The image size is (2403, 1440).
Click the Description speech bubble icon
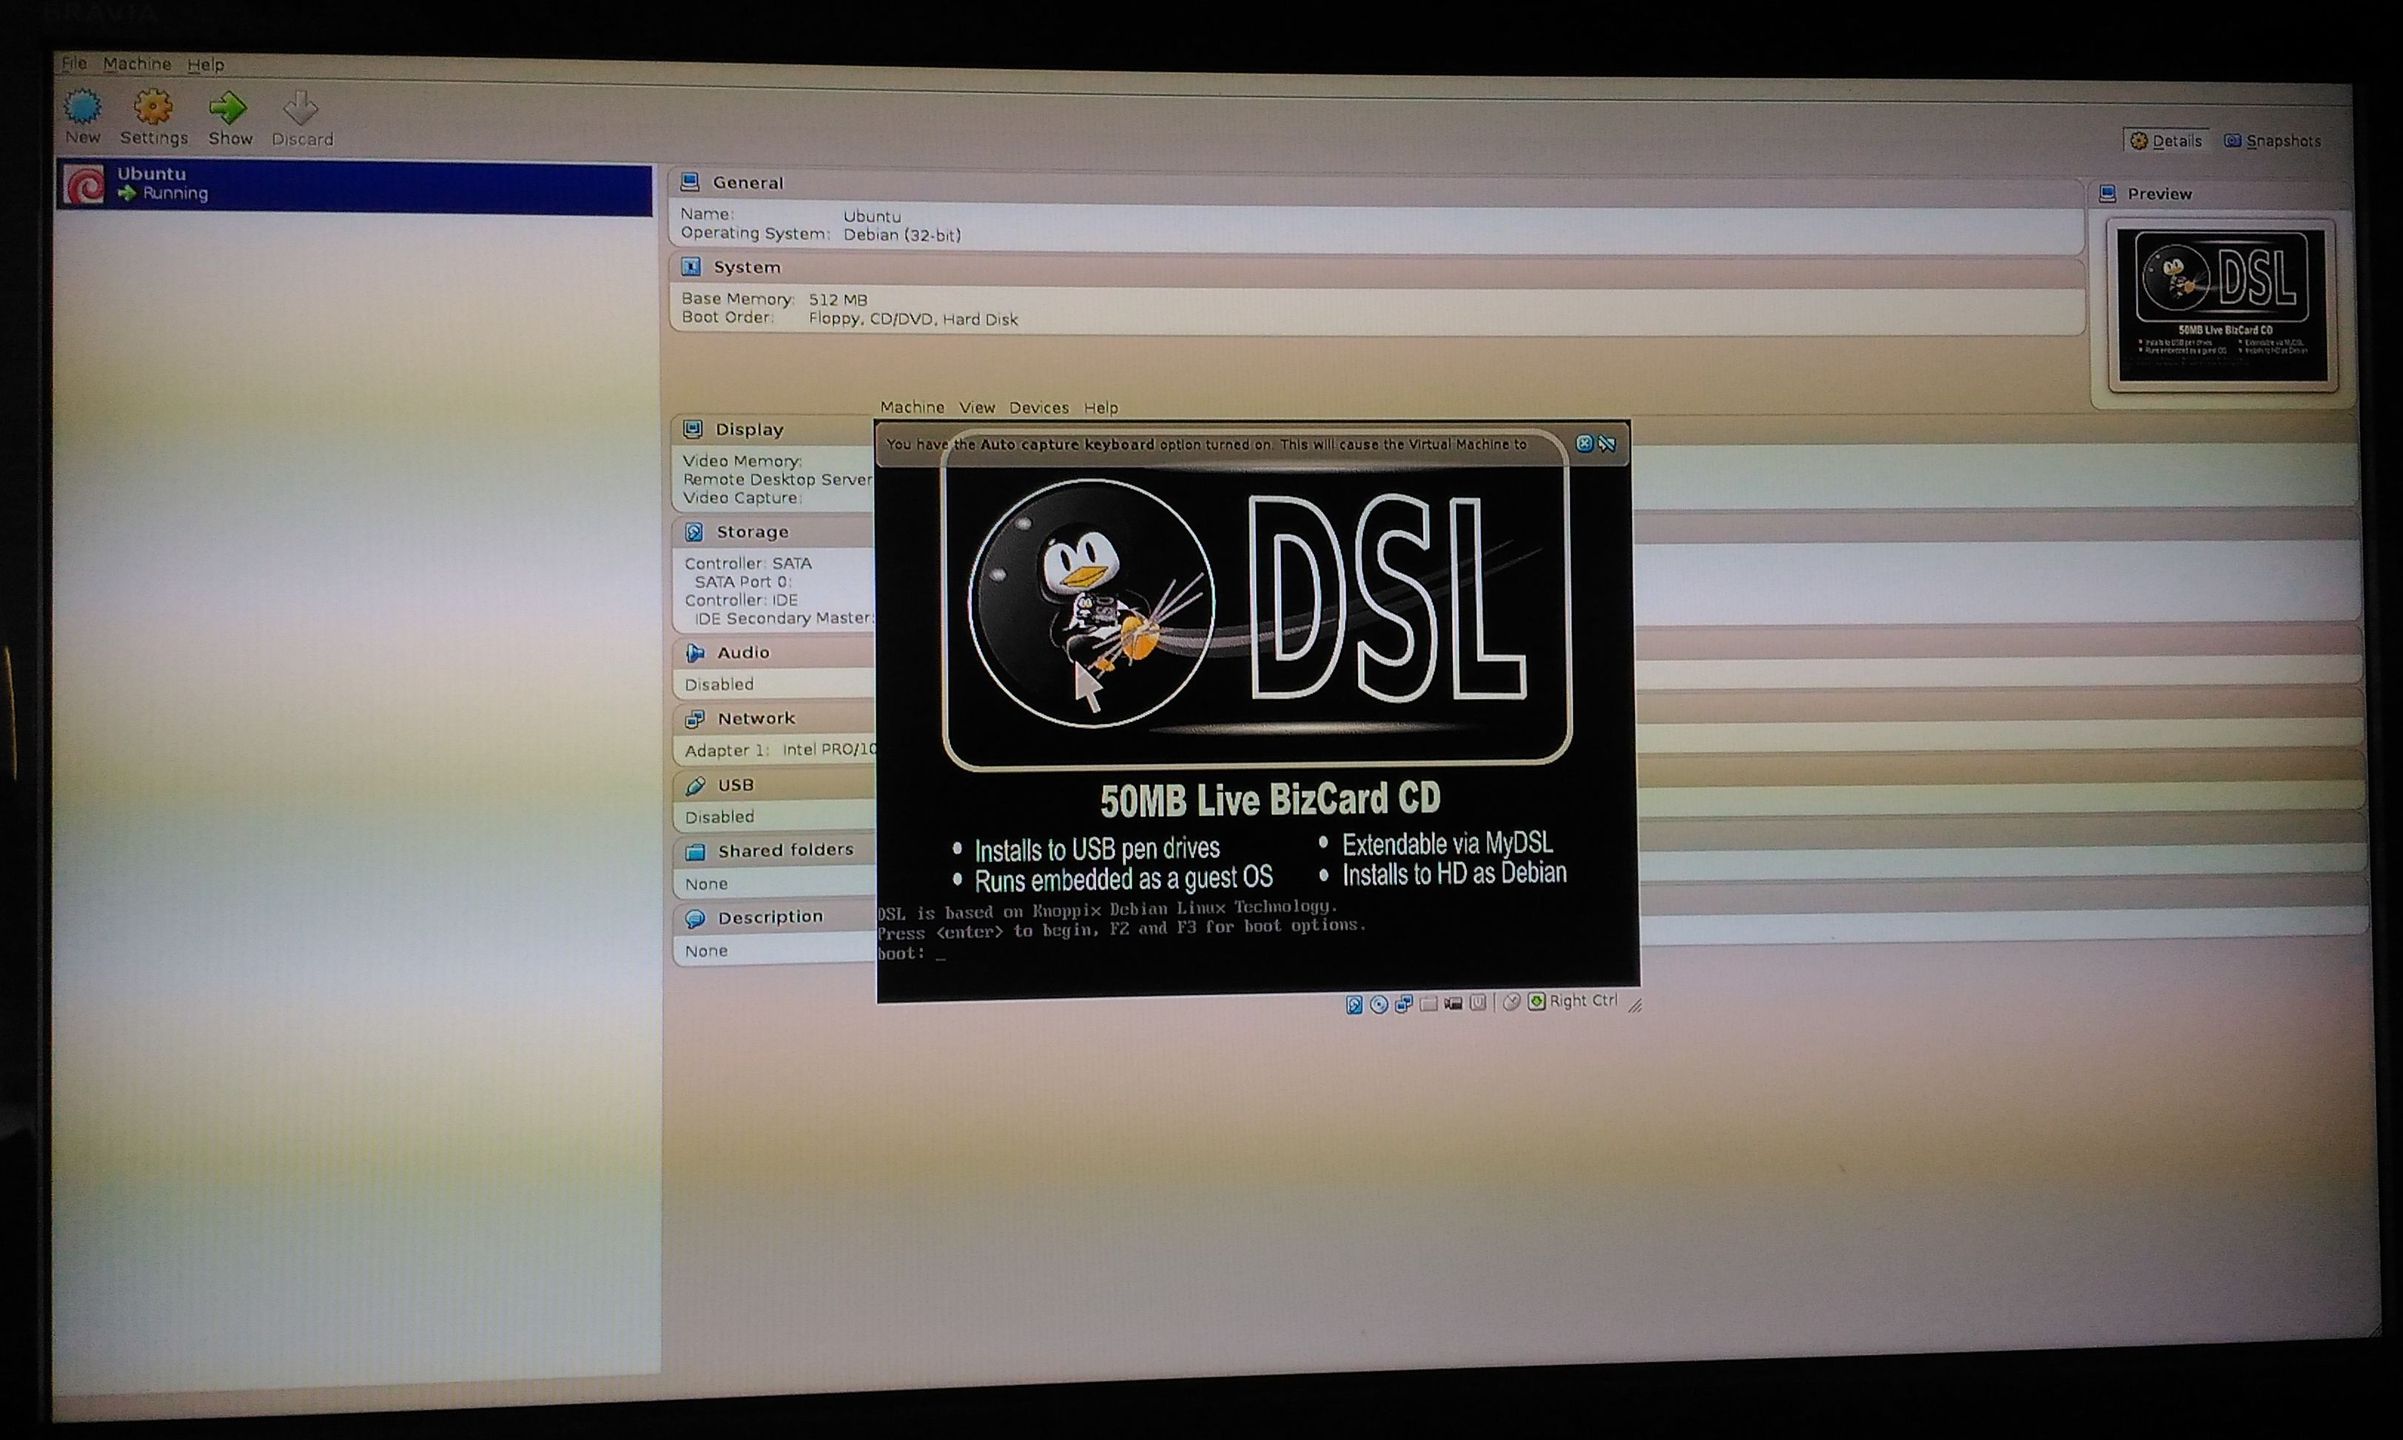tap(695, 917)
